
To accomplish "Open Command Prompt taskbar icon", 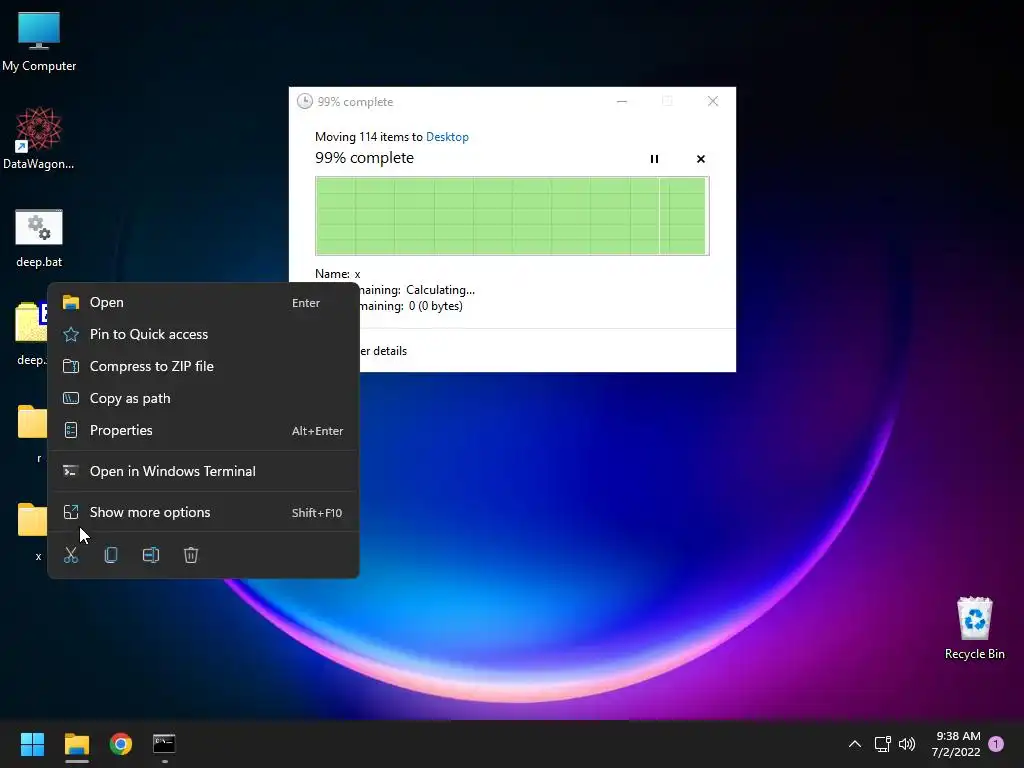I will 164,744.
